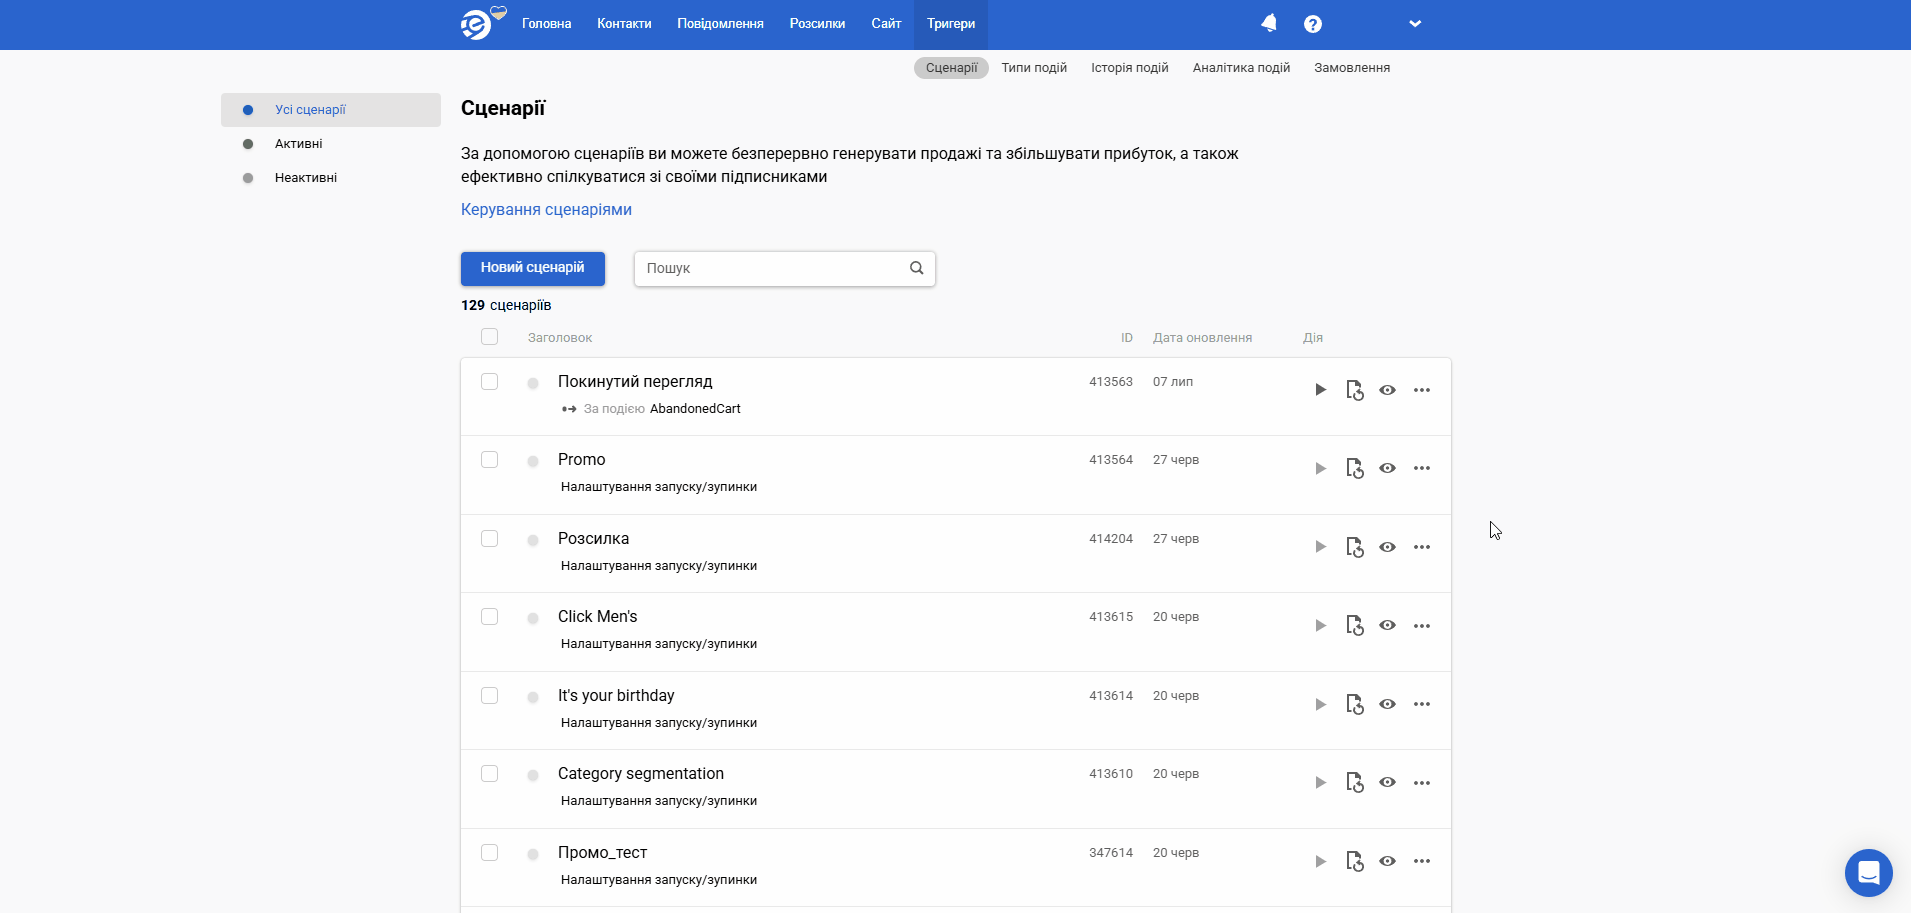View the Promo scenario

(1387, 468)
